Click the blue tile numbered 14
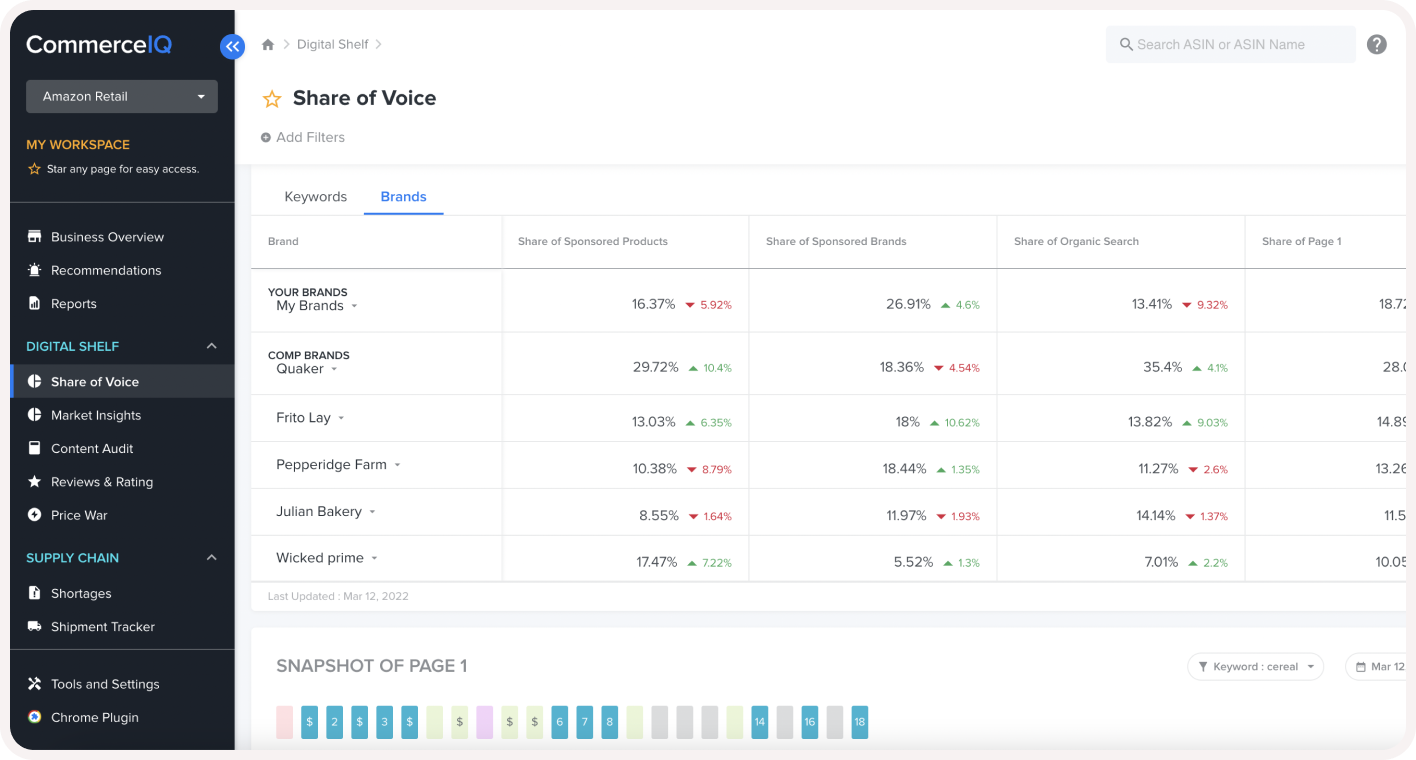 (760, 722)
